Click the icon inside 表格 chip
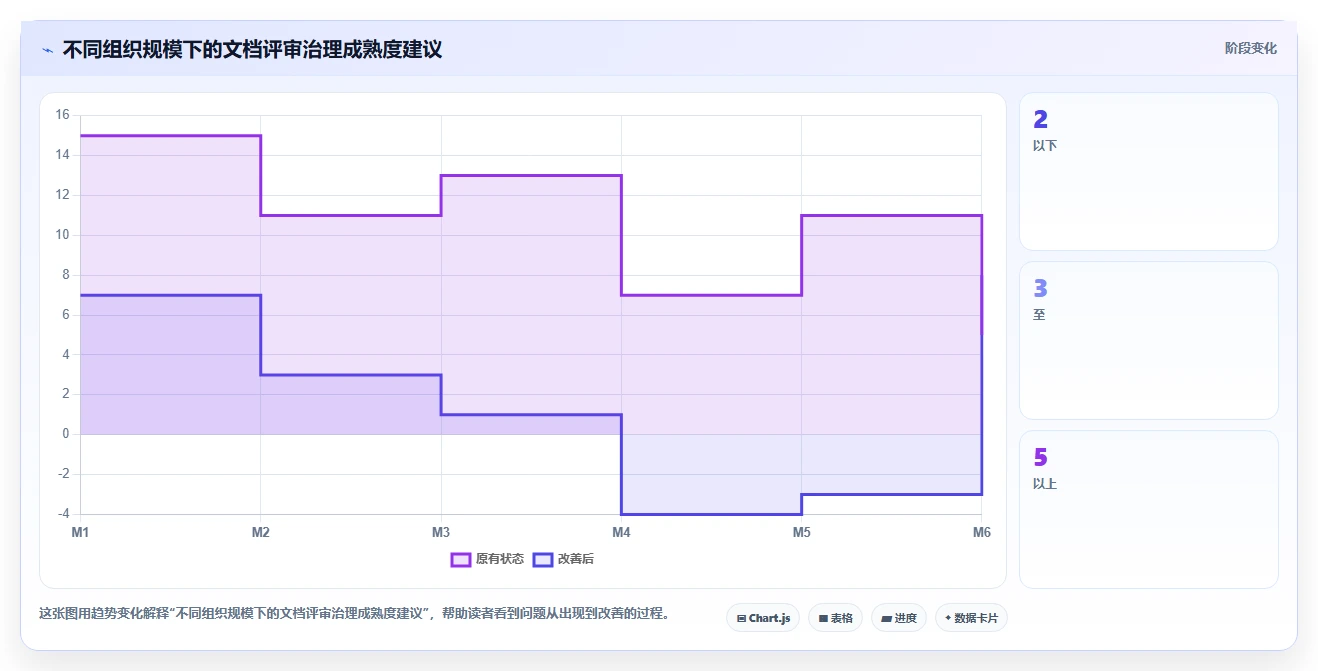The width and height of the screenshot is (1318, 671). tap(823, 618)
